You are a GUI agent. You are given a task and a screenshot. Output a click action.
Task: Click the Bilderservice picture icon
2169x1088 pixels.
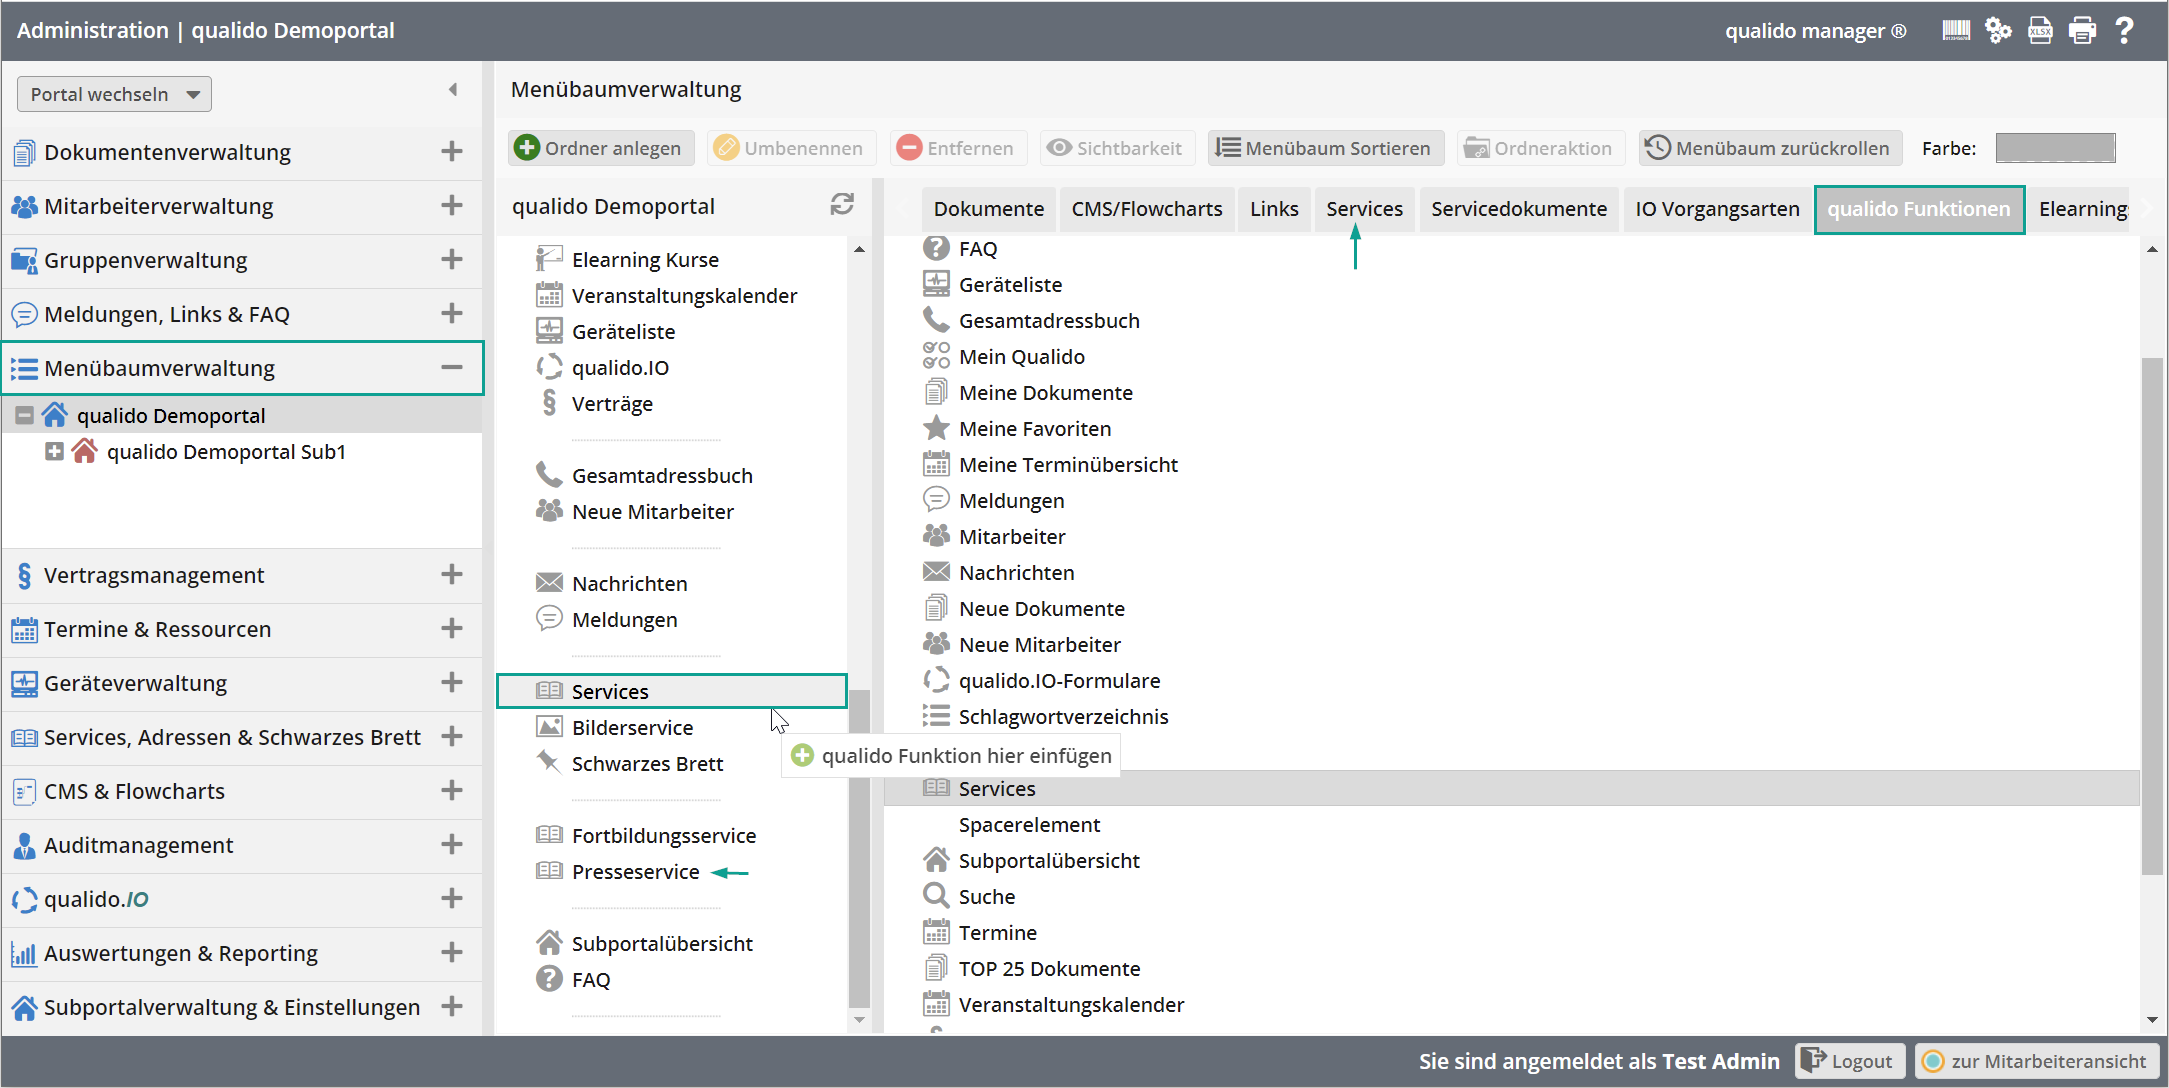tap(549, 727)
